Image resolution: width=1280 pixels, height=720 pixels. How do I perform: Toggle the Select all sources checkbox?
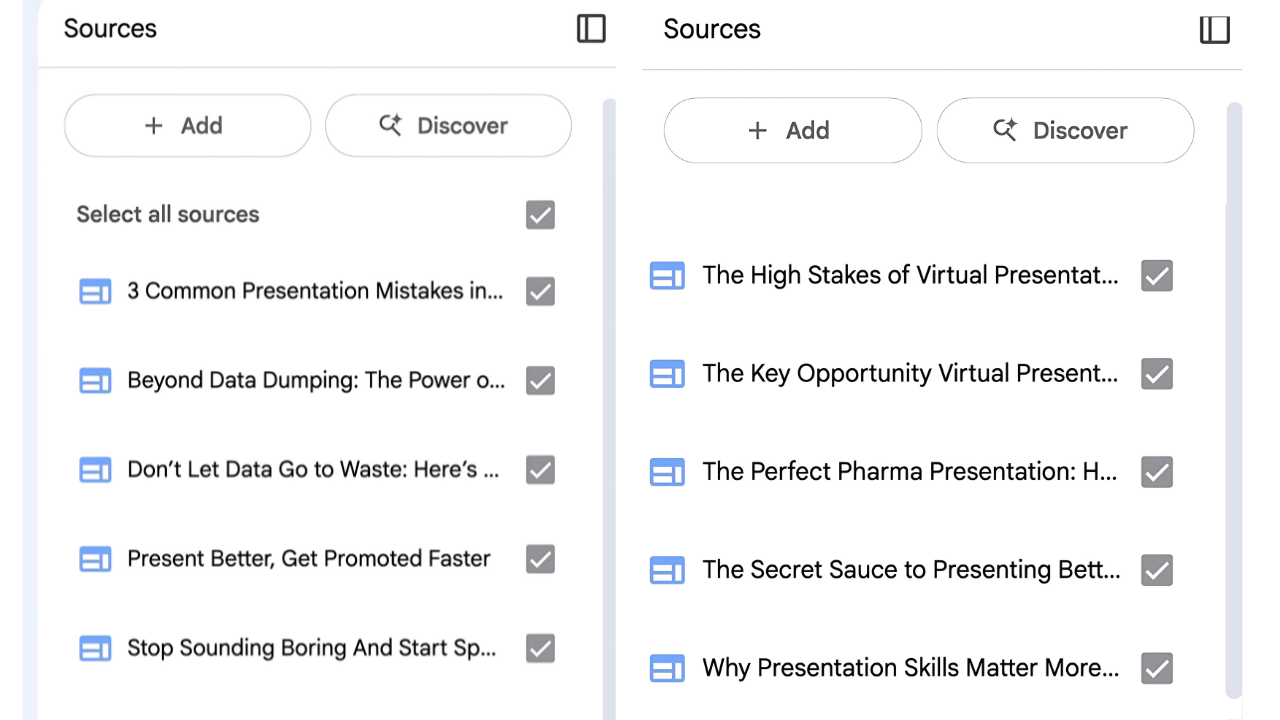[540, 215]
